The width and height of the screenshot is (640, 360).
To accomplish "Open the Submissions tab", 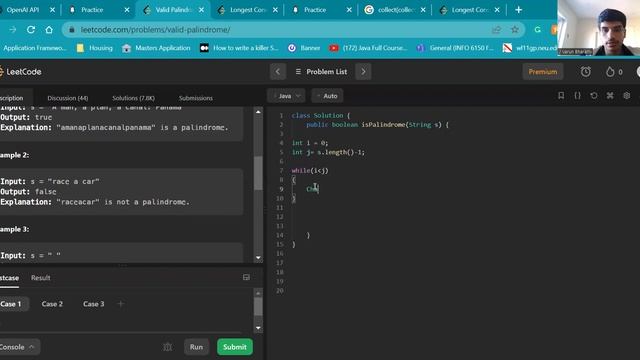I will pos(196,98).
